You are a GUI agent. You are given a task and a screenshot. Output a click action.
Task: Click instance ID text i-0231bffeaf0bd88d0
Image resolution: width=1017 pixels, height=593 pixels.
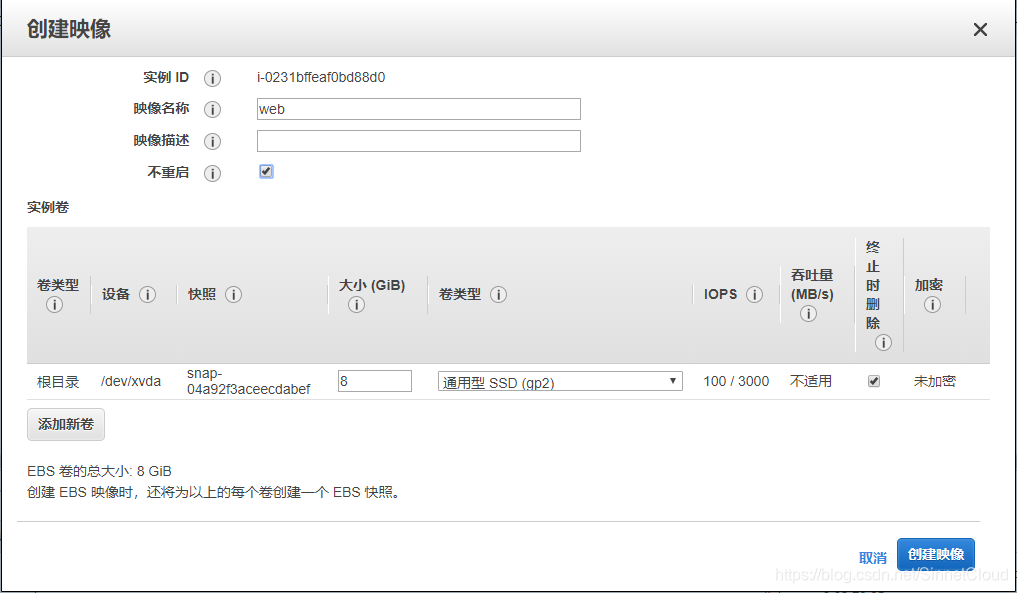(321, 77)
